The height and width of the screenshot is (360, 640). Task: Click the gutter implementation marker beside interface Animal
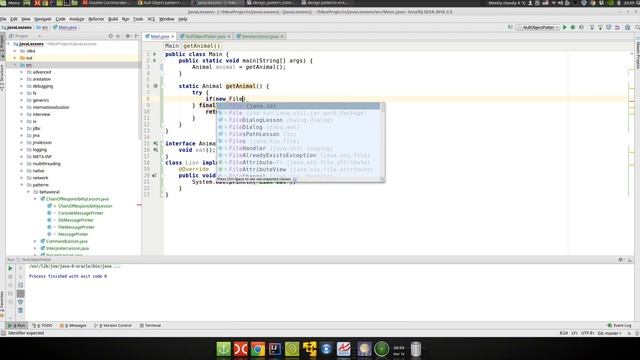click(155, 143)
